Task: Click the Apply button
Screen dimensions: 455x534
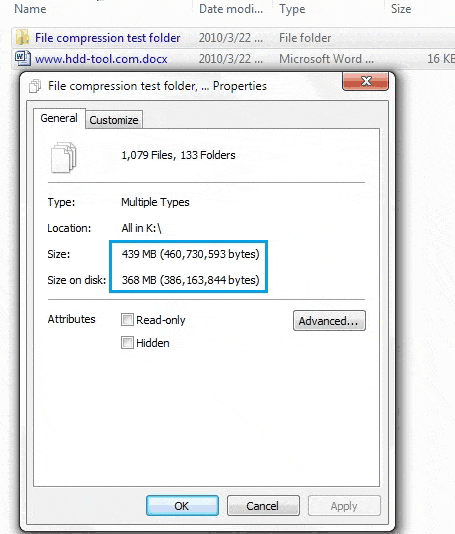Action: pyautogui.click(x=344, y=506)
